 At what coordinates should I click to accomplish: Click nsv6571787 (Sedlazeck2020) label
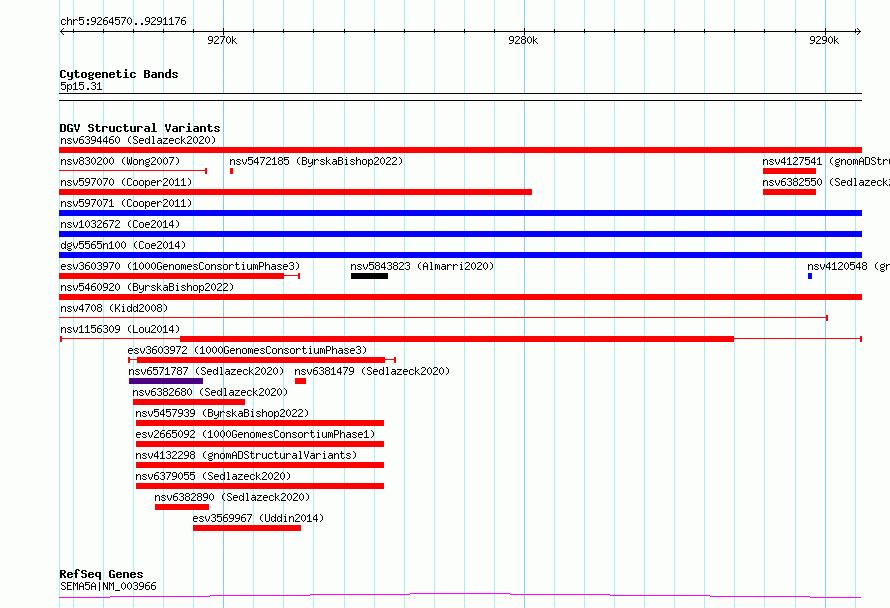pos(206,371)
